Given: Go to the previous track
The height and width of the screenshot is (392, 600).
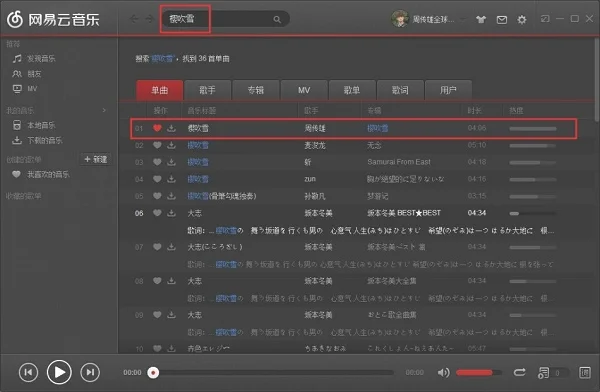Looking at the screenshot, I should 28,372.
